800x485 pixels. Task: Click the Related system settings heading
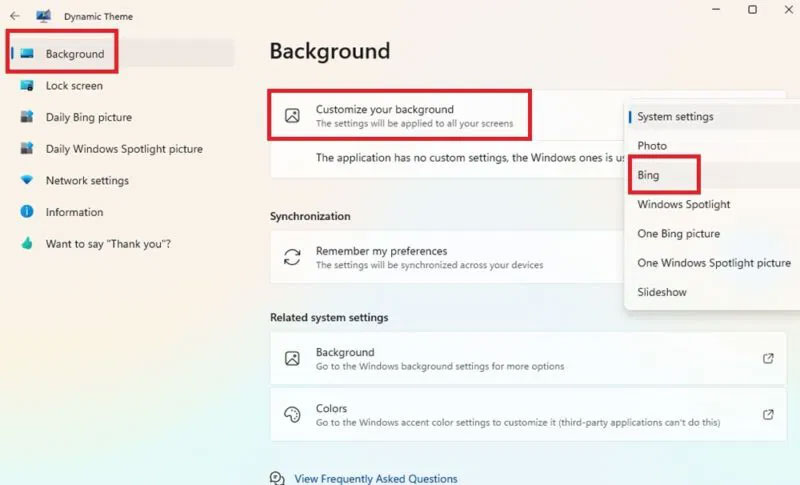[x=329, y=317]
